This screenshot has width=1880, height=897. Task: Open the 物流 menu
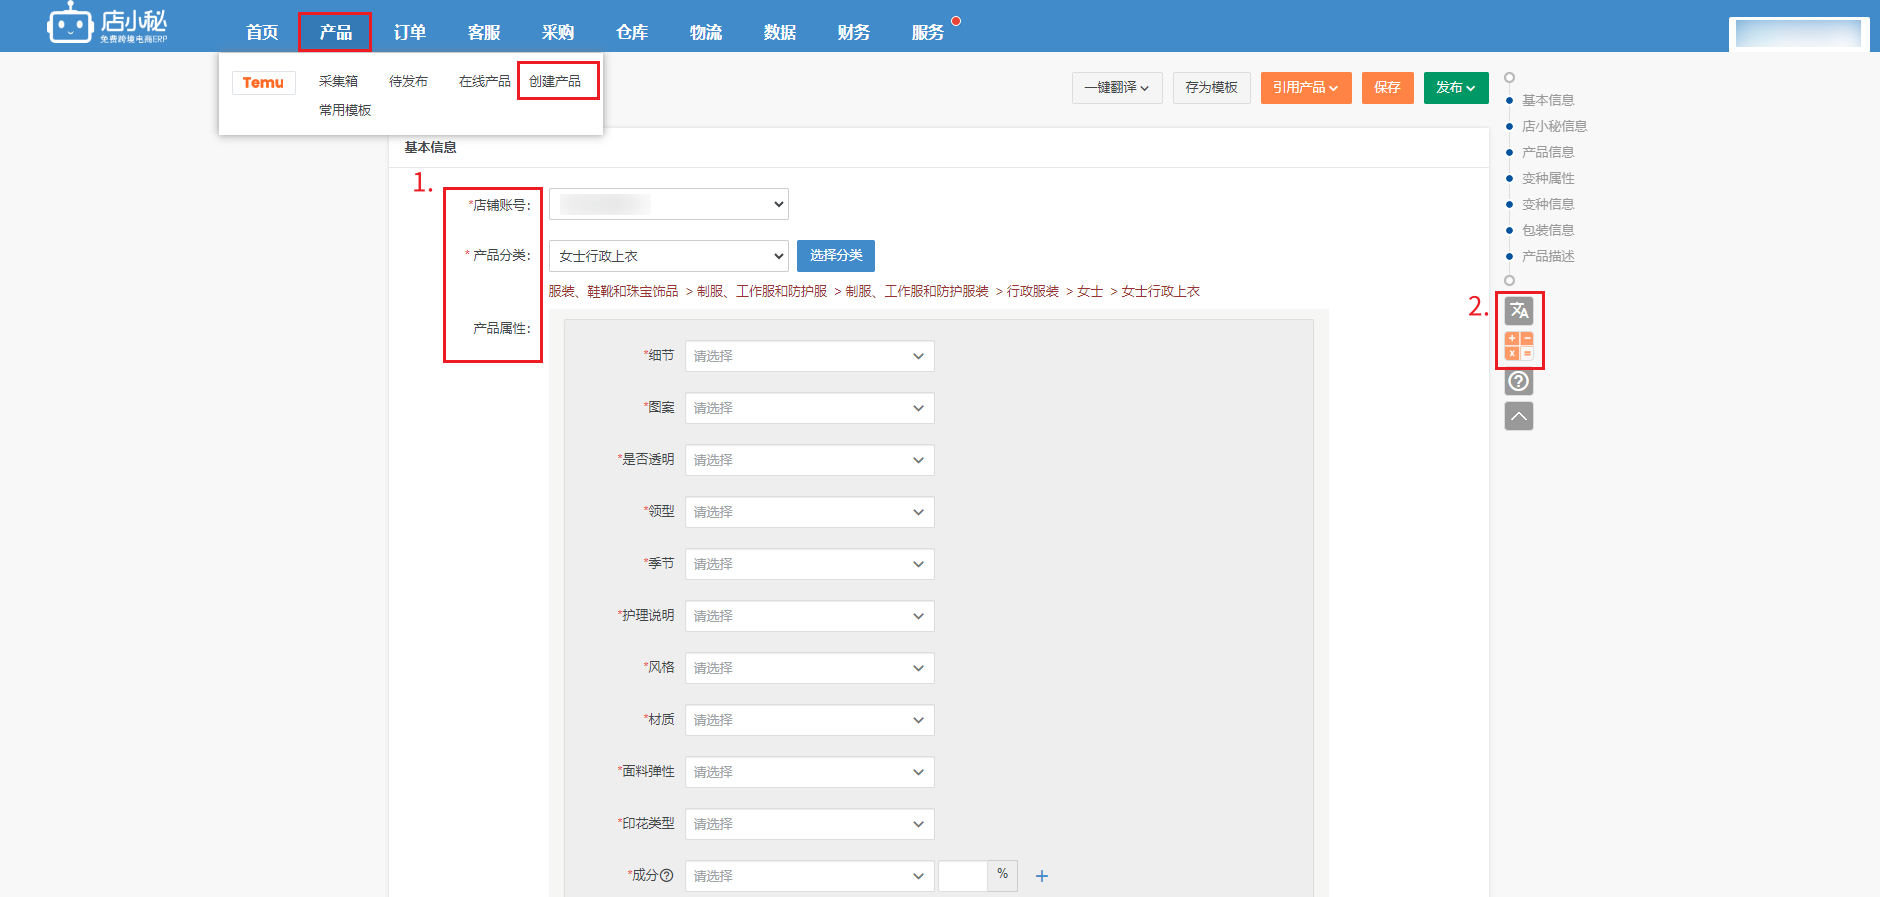(706, 32)
